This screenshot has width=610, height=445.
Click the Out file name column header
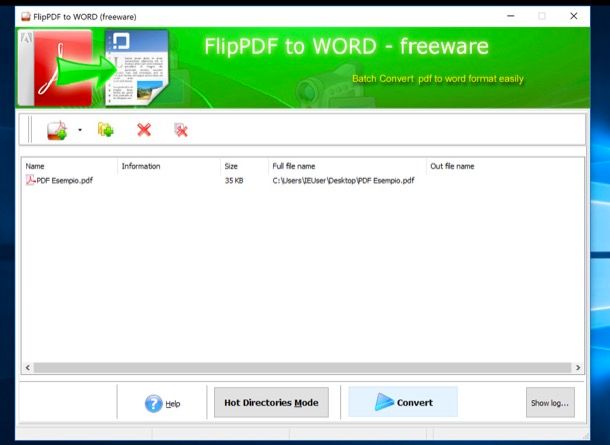tap(505, 166)
